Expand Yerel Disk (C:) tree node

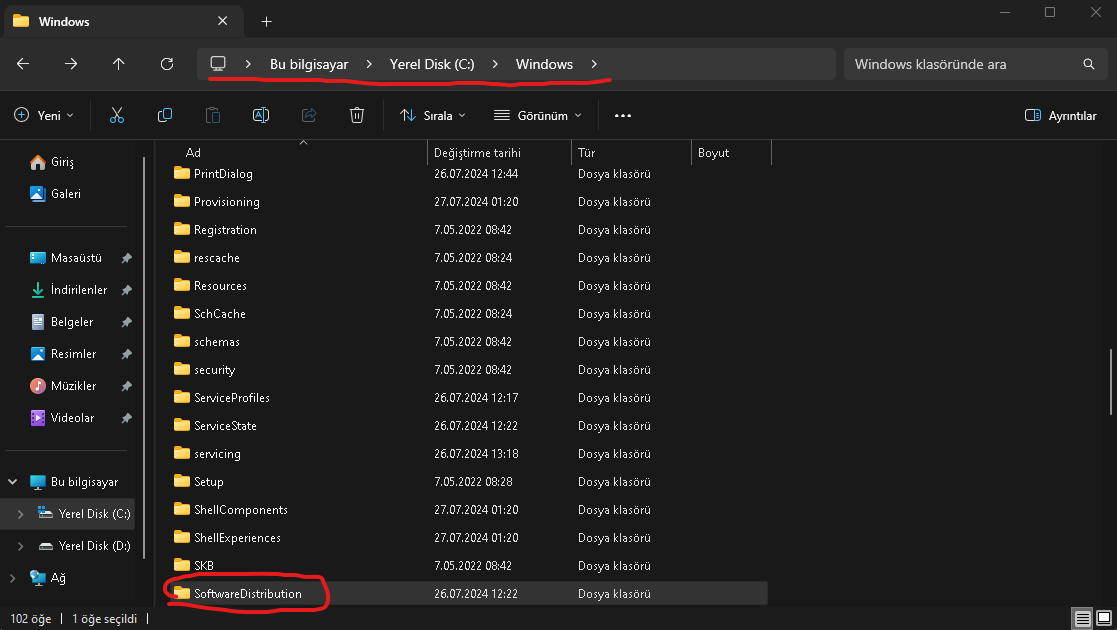coord(21,514)
